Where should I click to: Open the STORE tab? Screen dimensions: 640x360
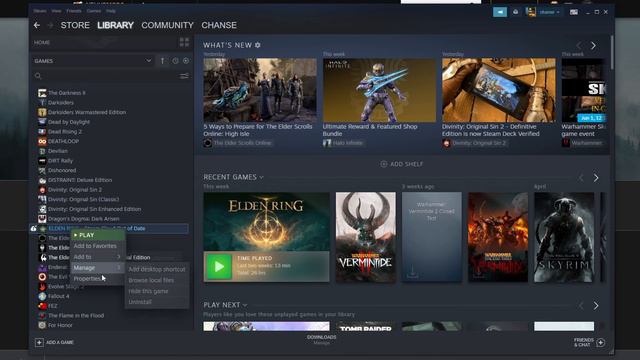tap(75, 25)
